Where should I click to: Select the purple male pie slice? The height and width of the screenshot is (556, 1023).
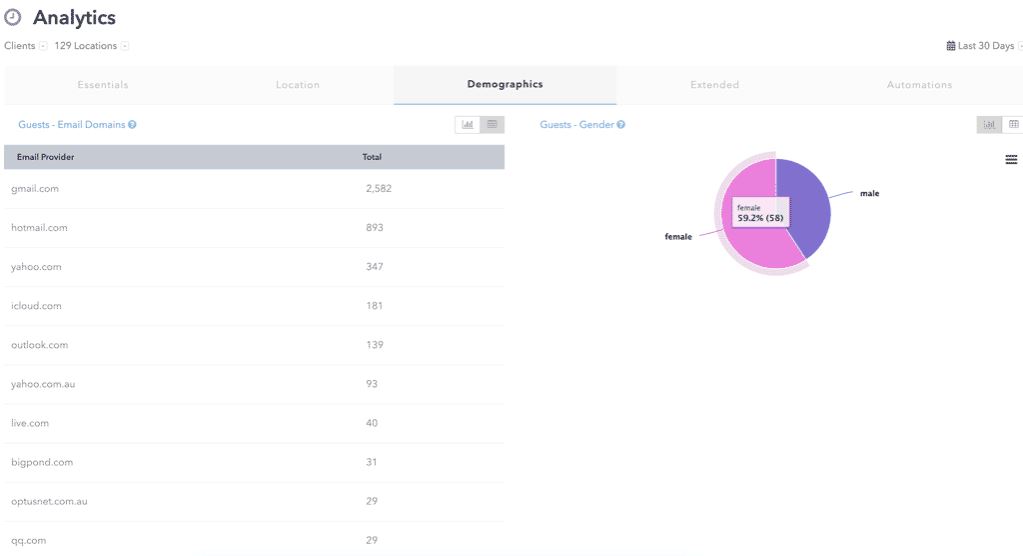click(x=806, y=206)
